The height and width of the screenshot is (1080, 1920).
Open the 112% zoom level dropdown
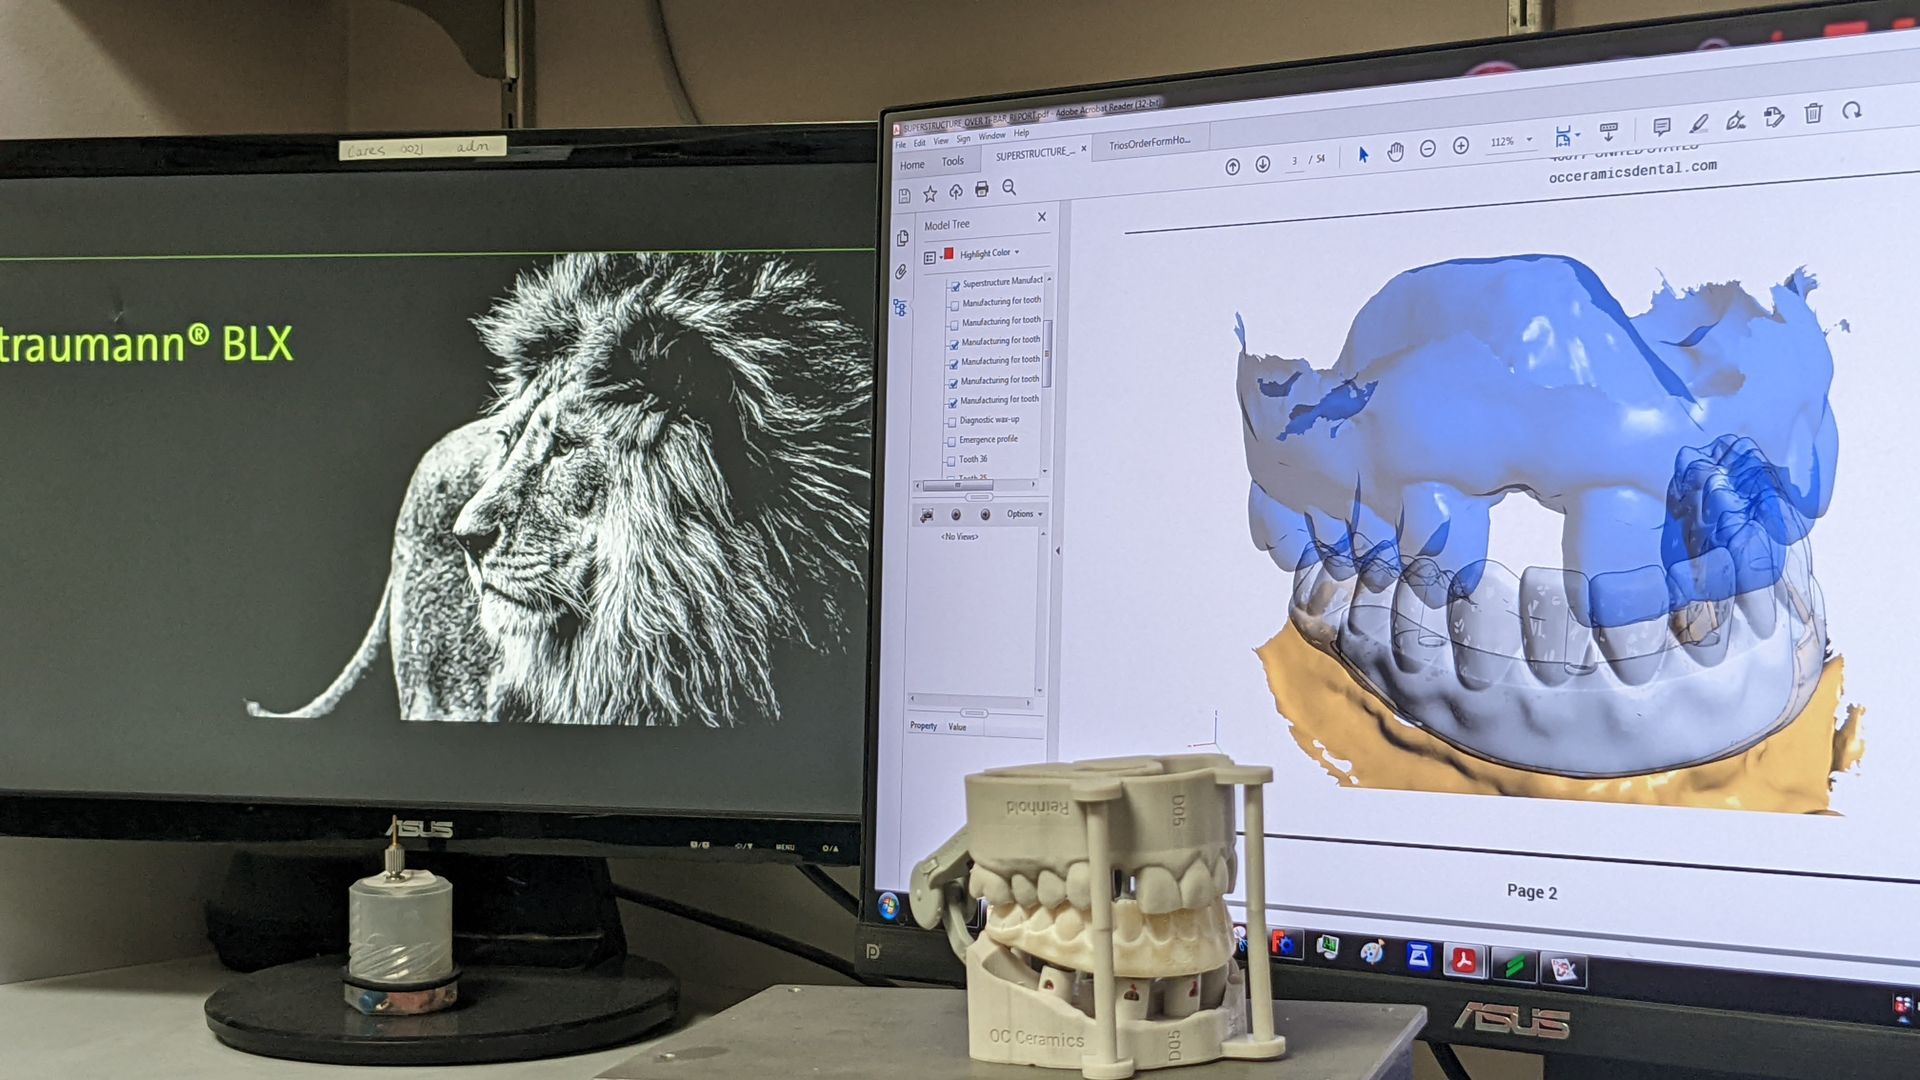pos(1528,140)
